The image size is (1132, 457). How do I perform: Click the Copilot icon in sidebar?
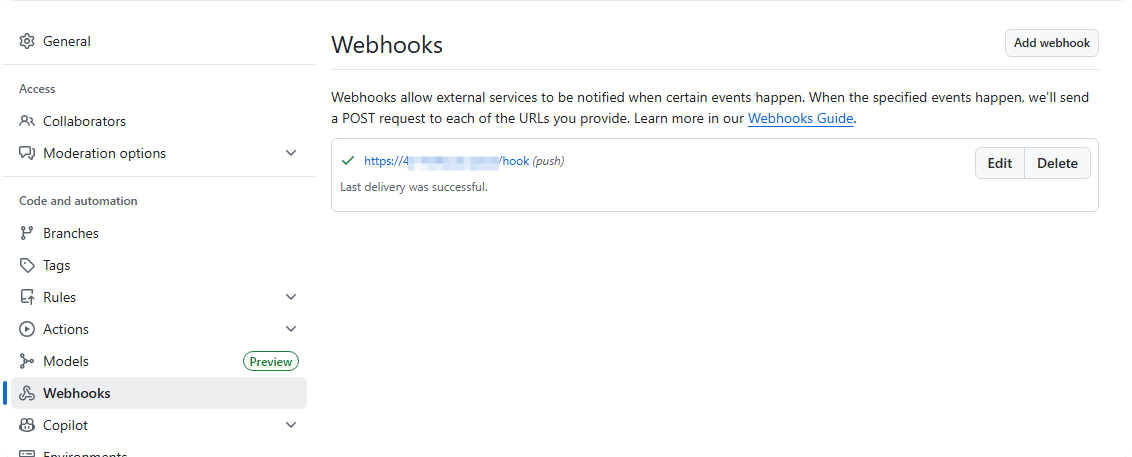27,425
